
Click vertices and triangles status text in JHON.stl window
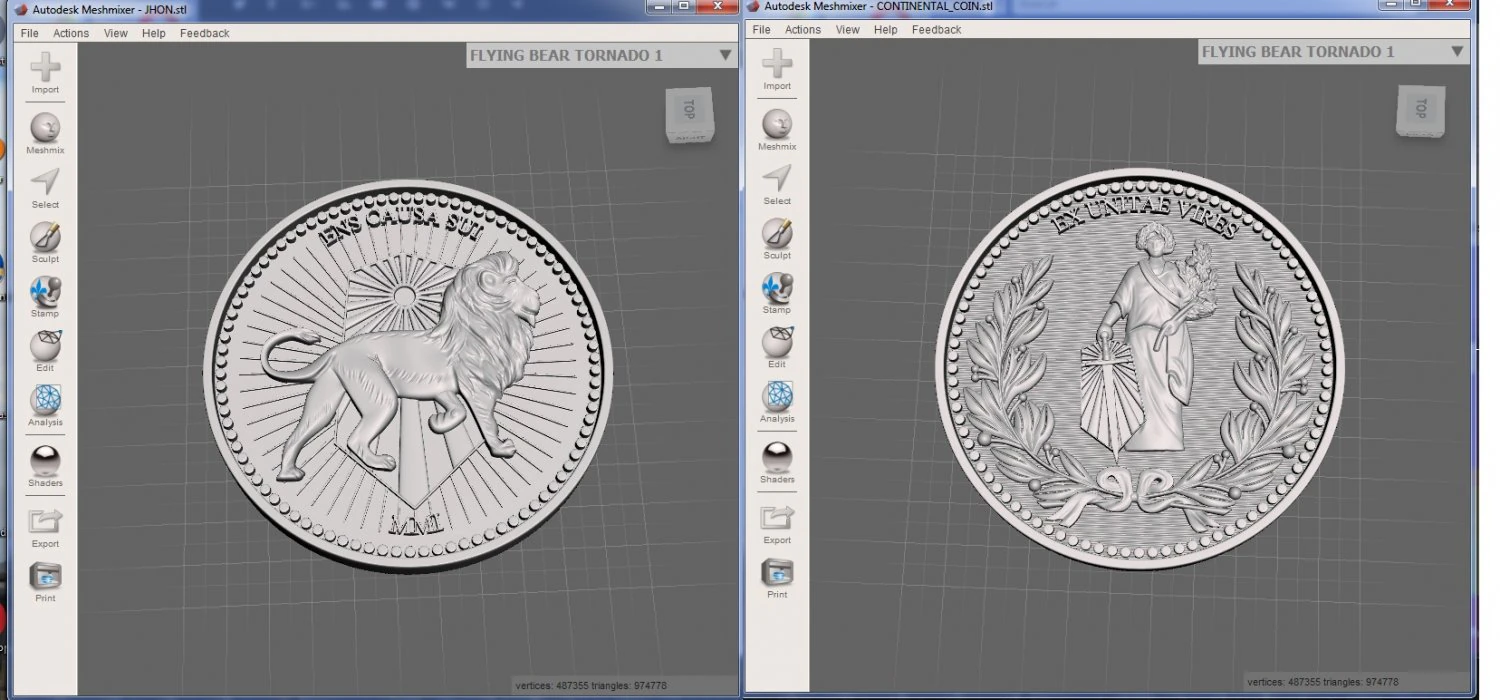point(592,685)
